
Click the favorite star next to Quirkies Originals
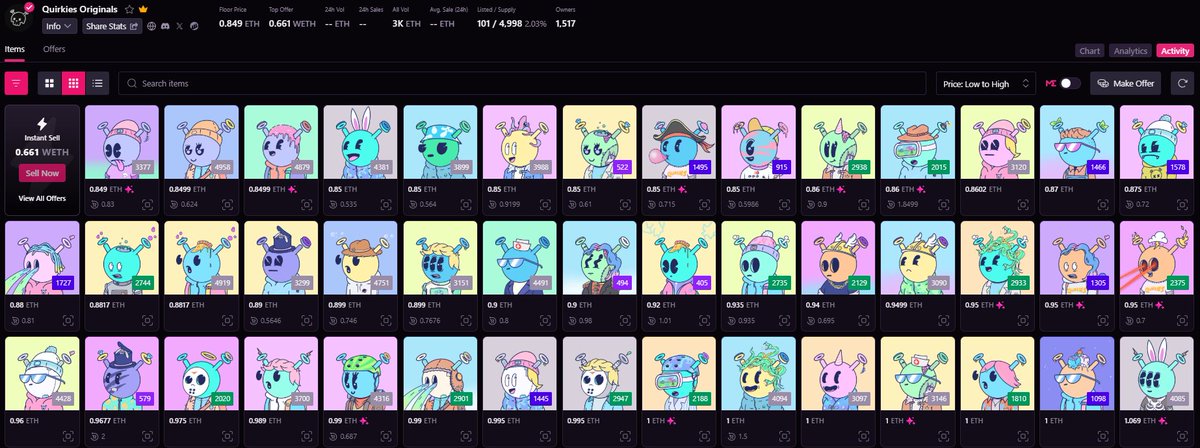(129, 8)
